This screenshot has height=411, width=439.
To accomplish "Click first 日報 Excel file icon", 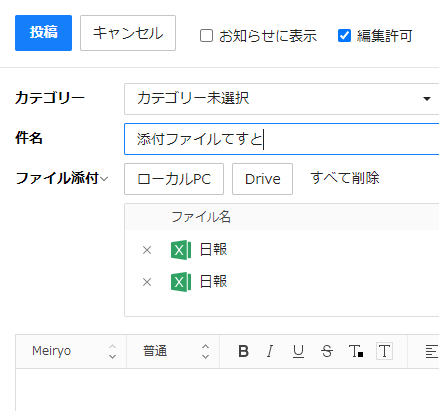I will (x=181, y=250).
